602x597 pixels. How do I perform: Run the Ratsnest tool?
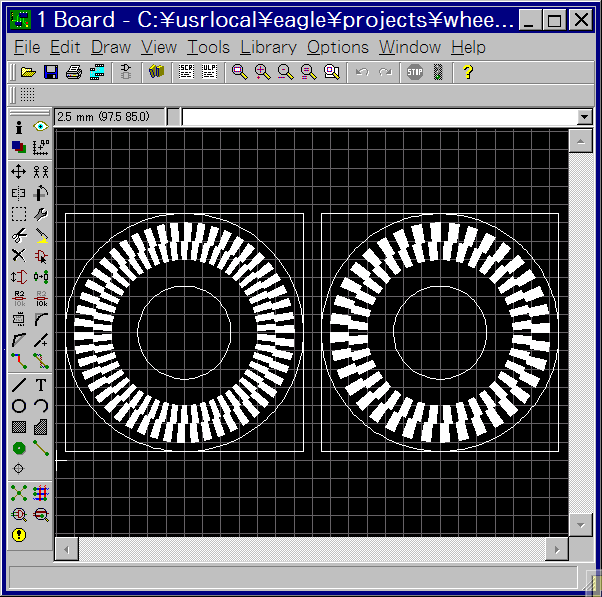18,493
